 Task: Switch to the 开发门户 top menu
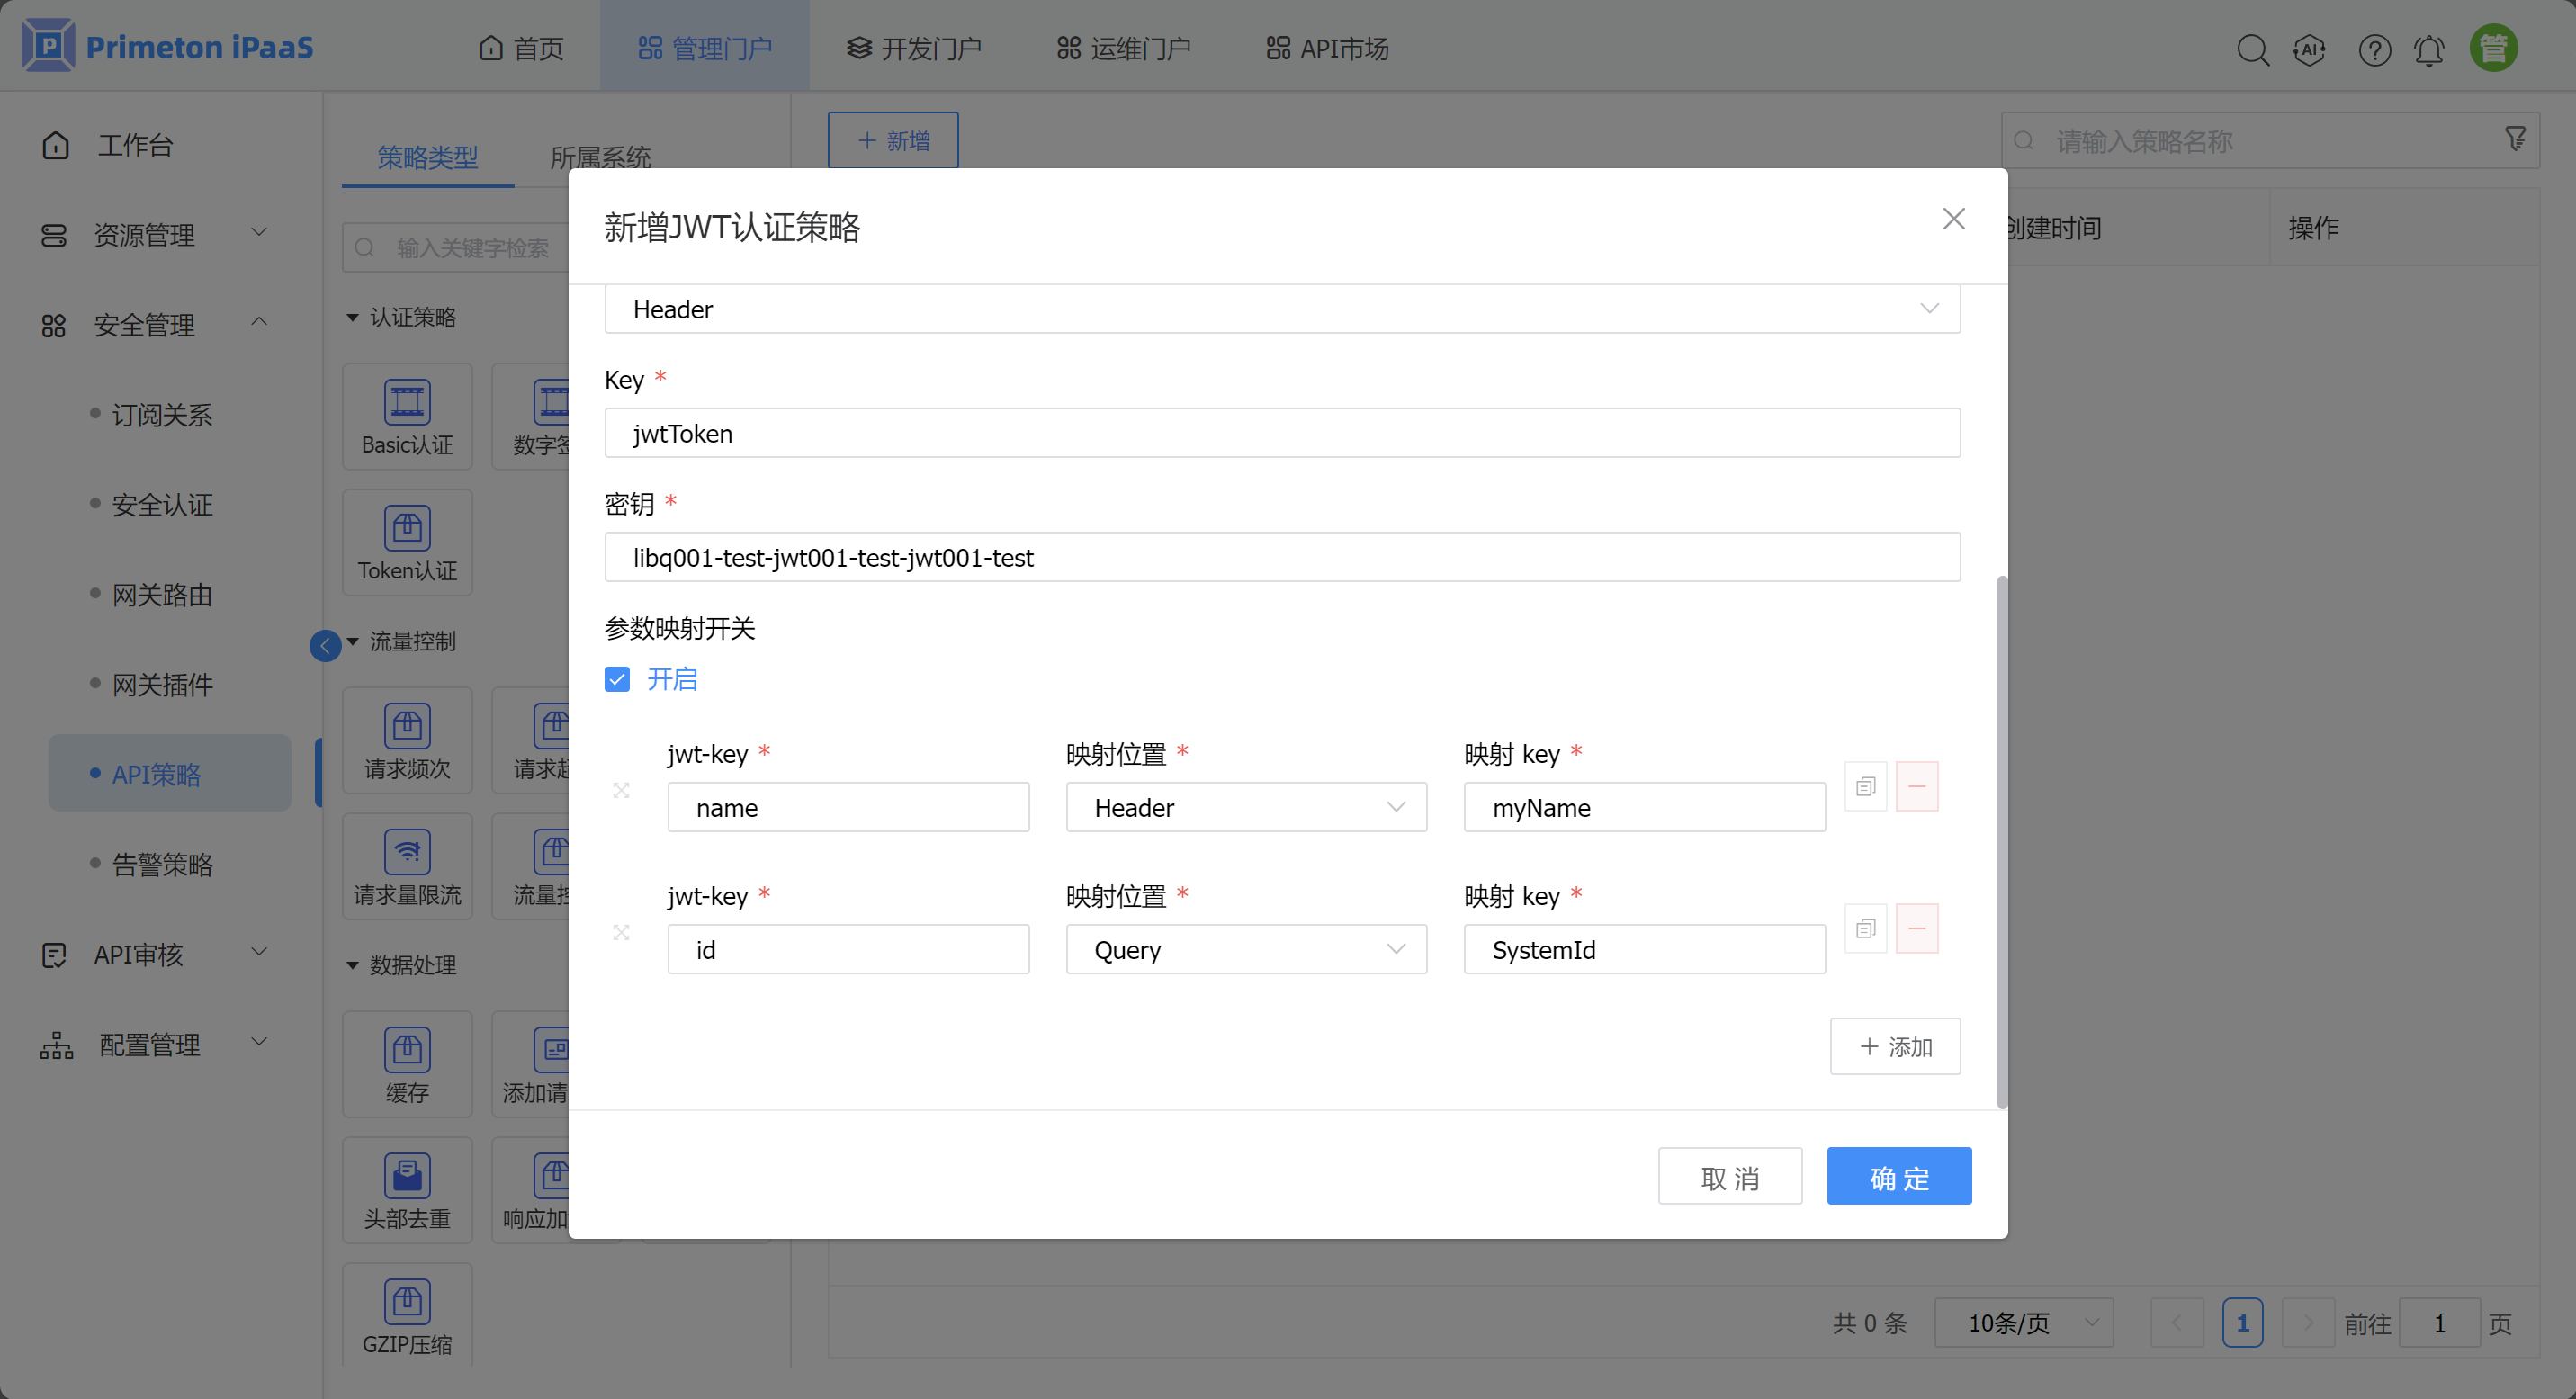tap(914, 48)
